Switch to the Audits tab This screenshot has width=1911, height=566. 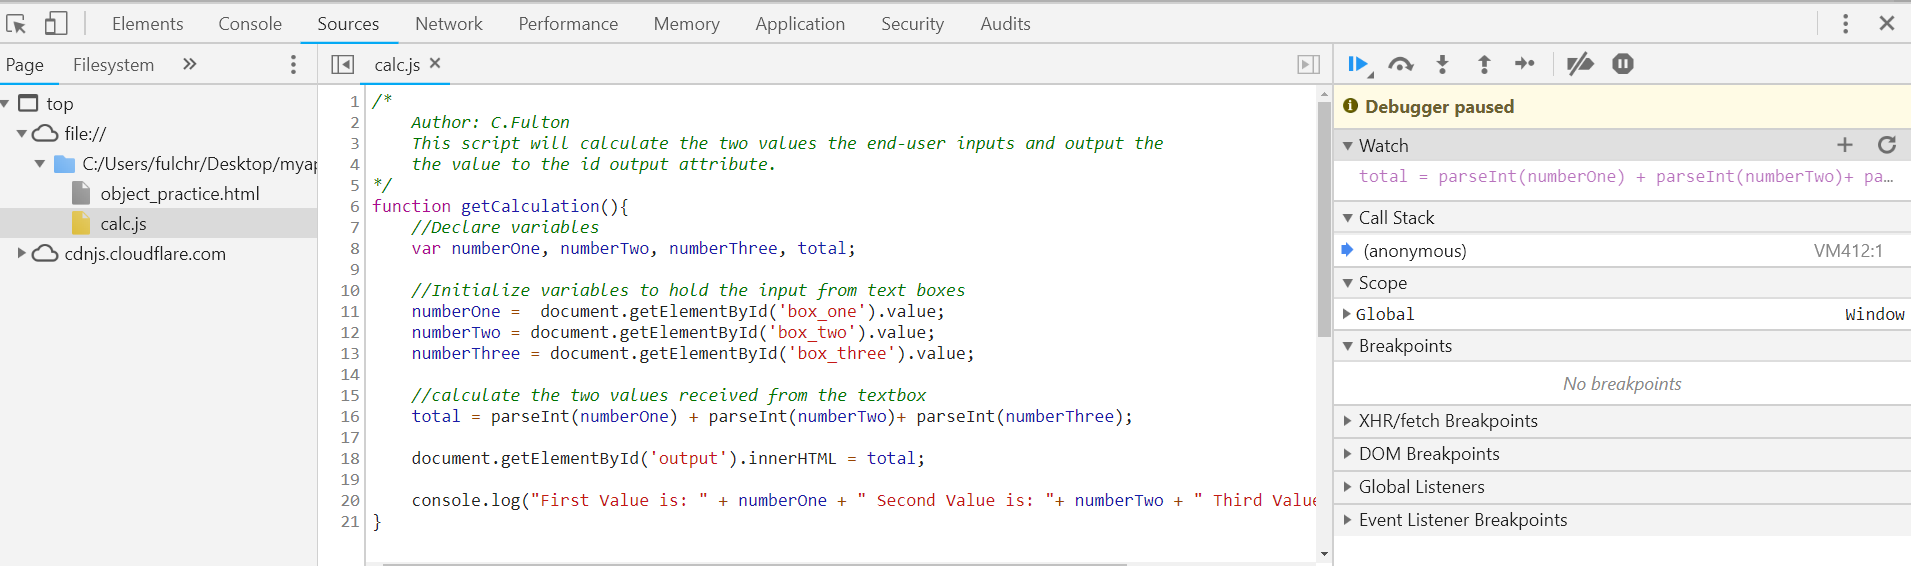coord(1005,23)
